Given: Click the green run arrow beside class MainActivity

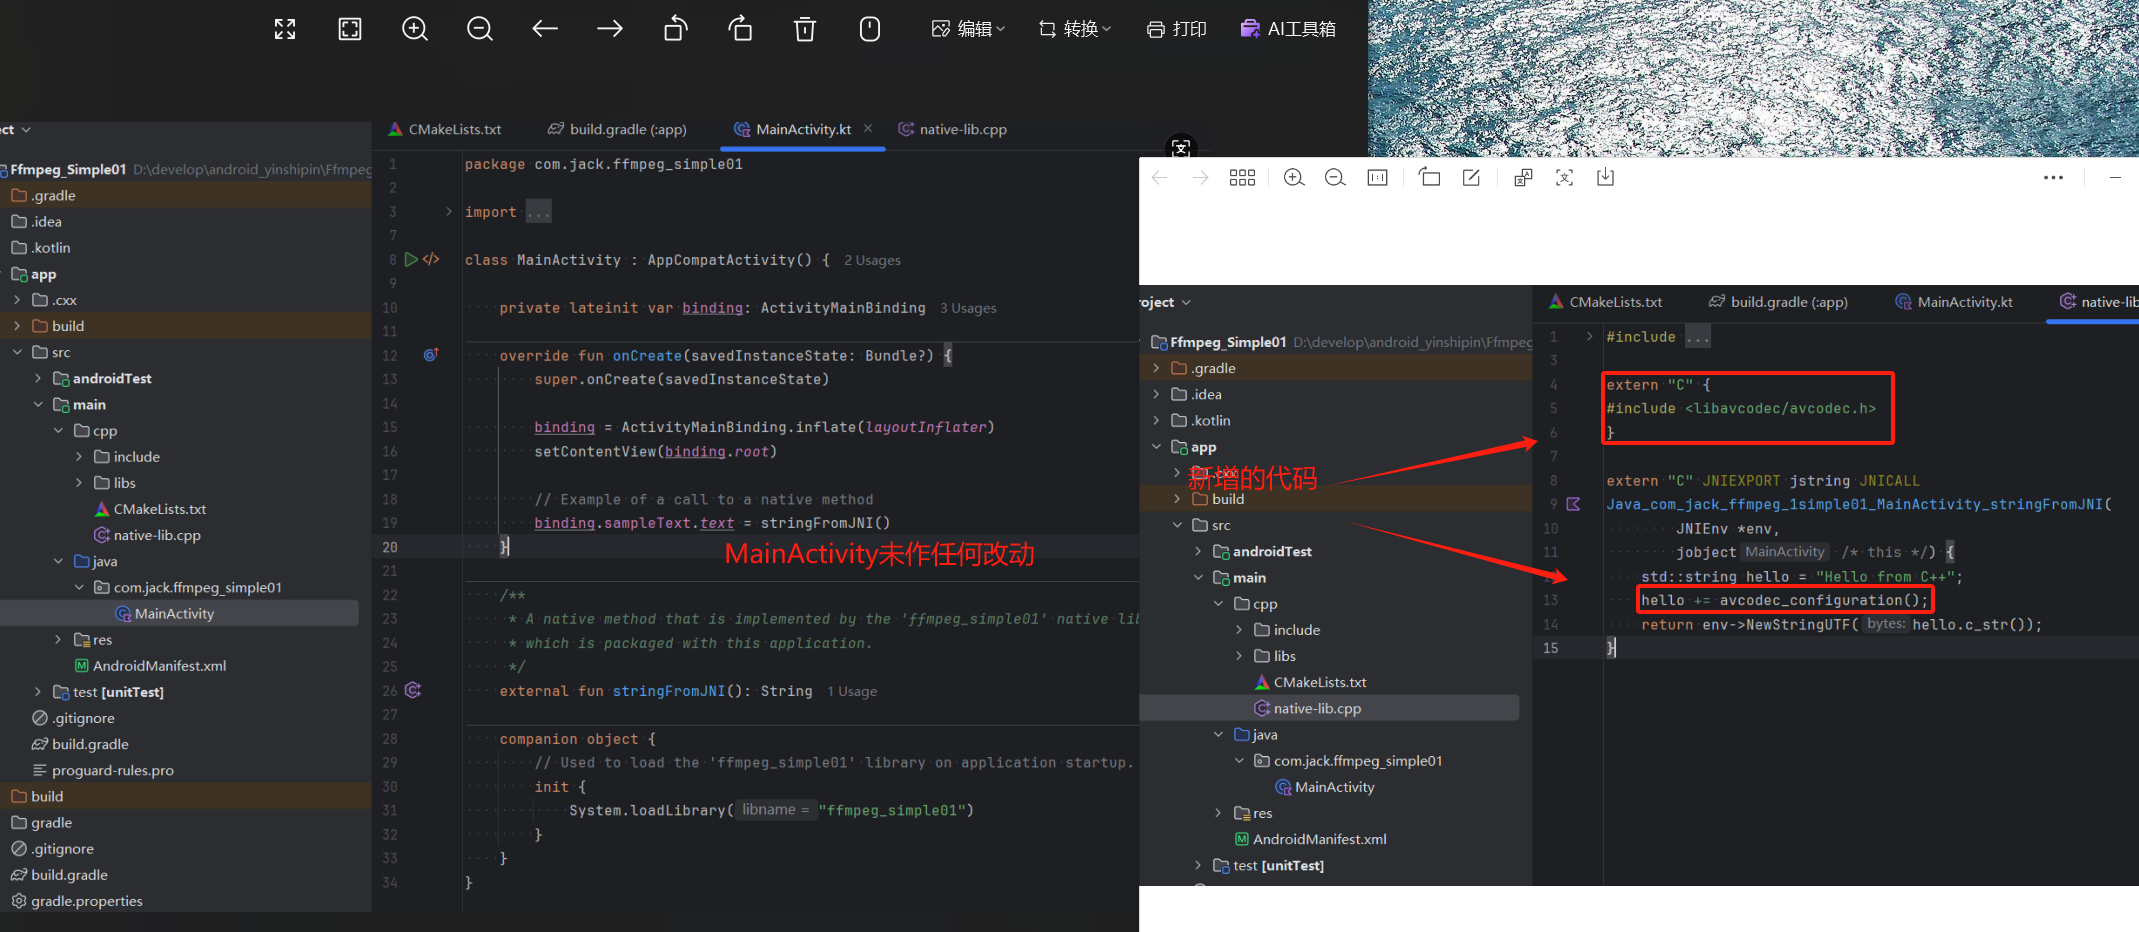Looking at the screenshot, I should 411,260.
